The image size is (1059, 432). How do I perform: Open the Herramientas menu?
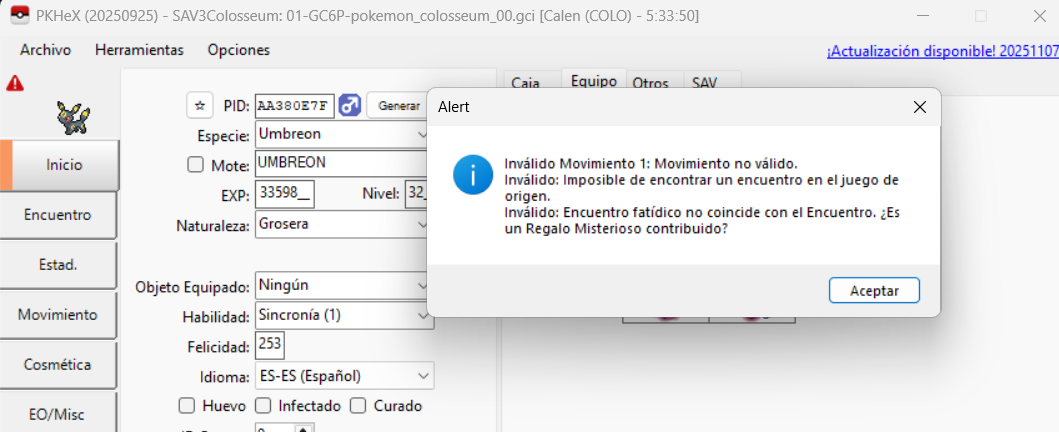(x=139, y=50)
